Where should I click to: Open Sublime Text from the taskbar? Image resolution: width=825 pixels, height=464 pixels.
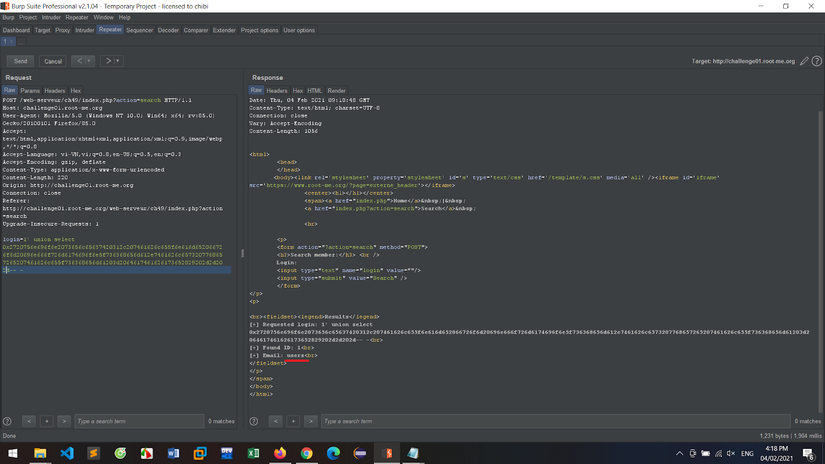click(93, 453)
